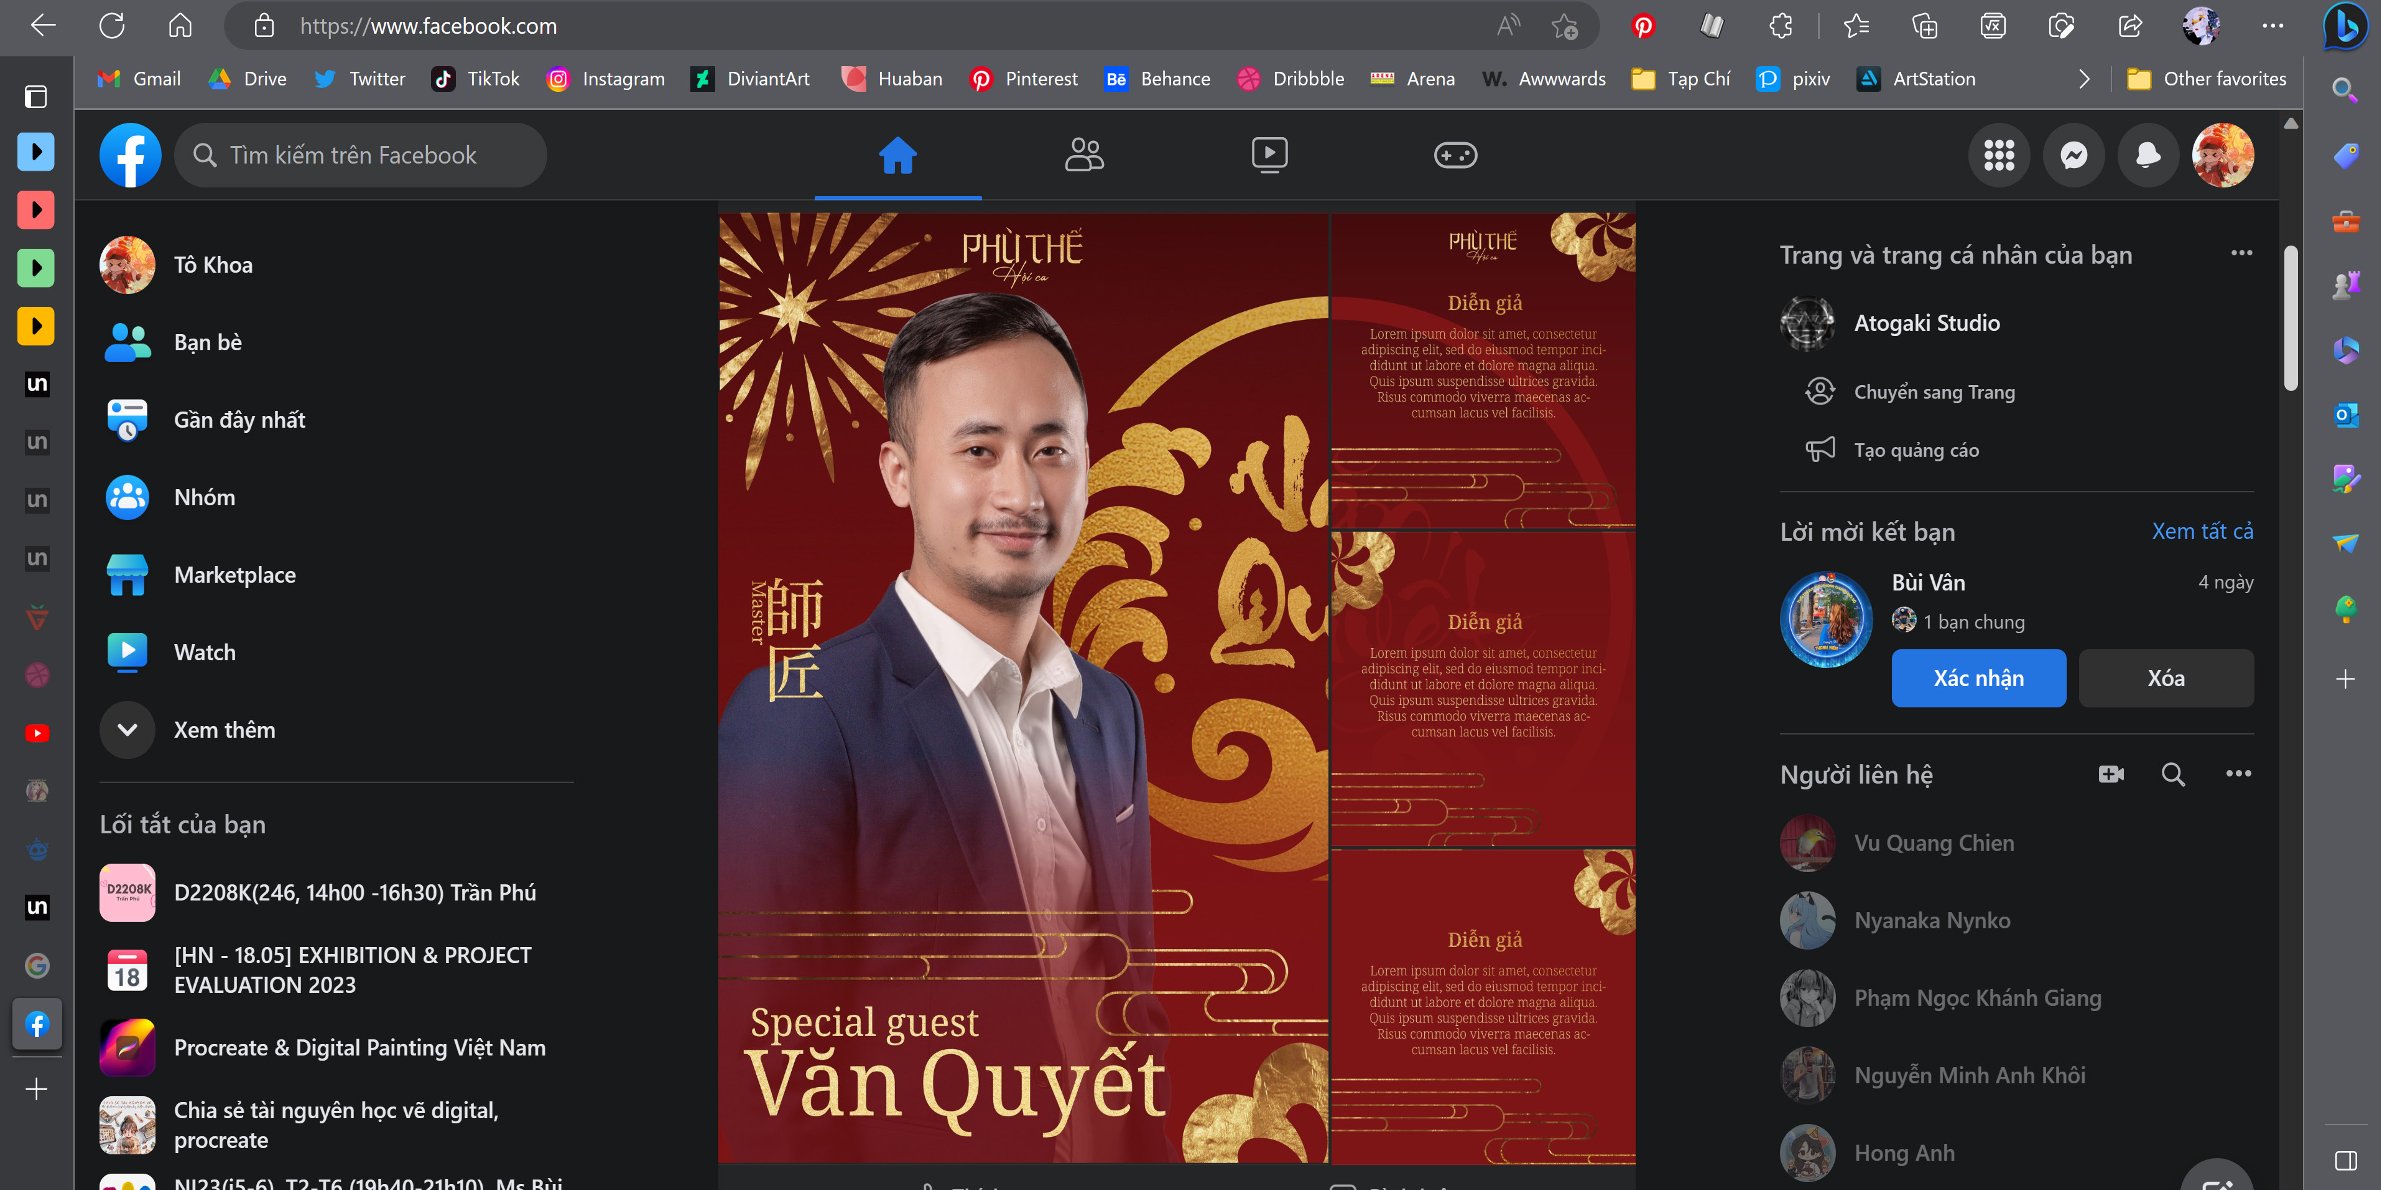Open Watch from left sidebar

[336, 652]
